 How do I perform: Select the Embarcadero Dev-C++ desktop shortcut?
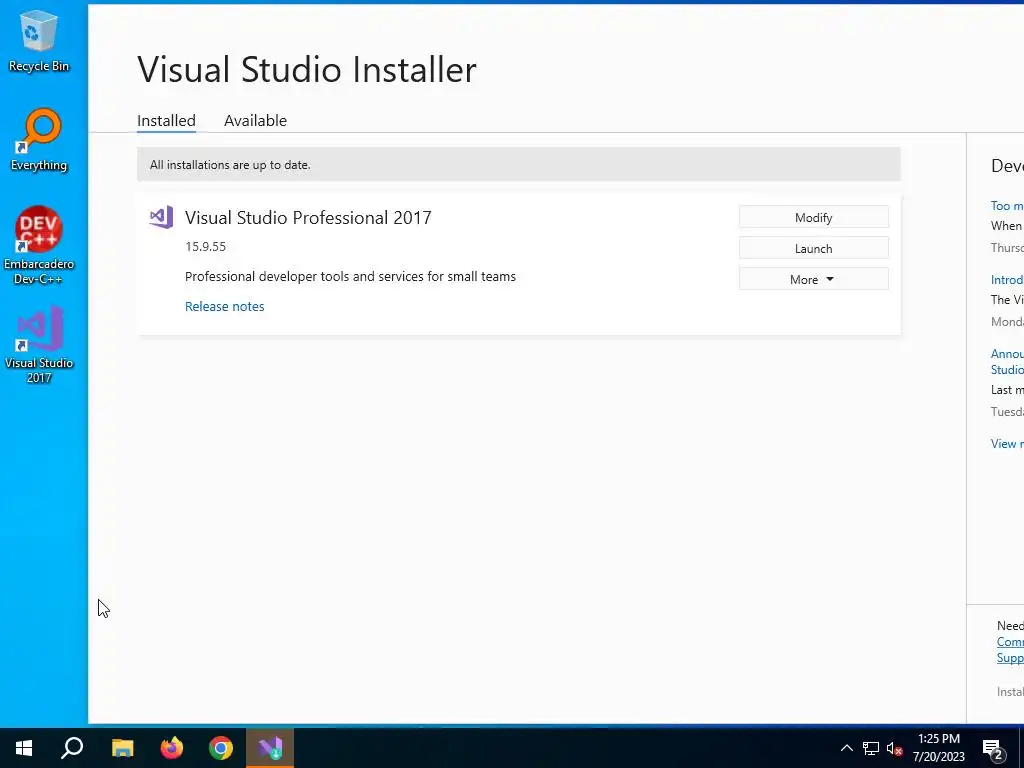tap(39, 246)
